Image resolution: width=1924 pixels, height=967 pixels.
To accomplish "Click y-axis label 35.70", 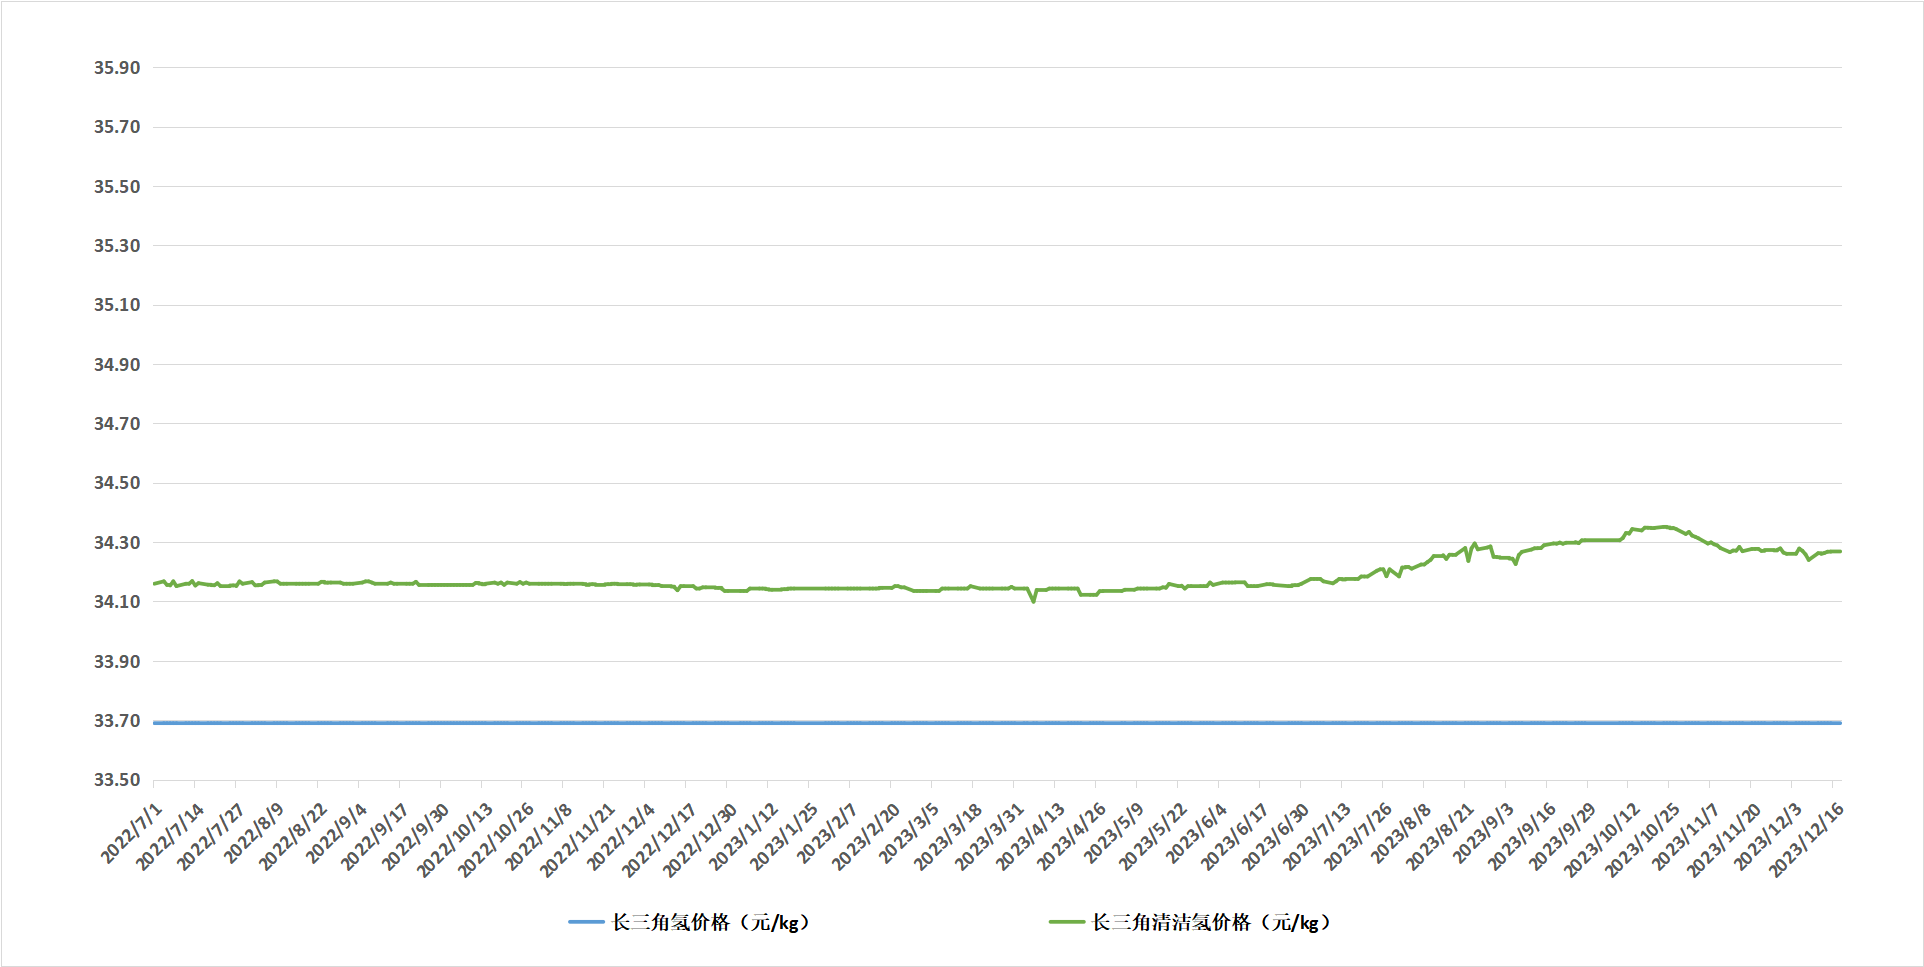I will click(117, 127).
